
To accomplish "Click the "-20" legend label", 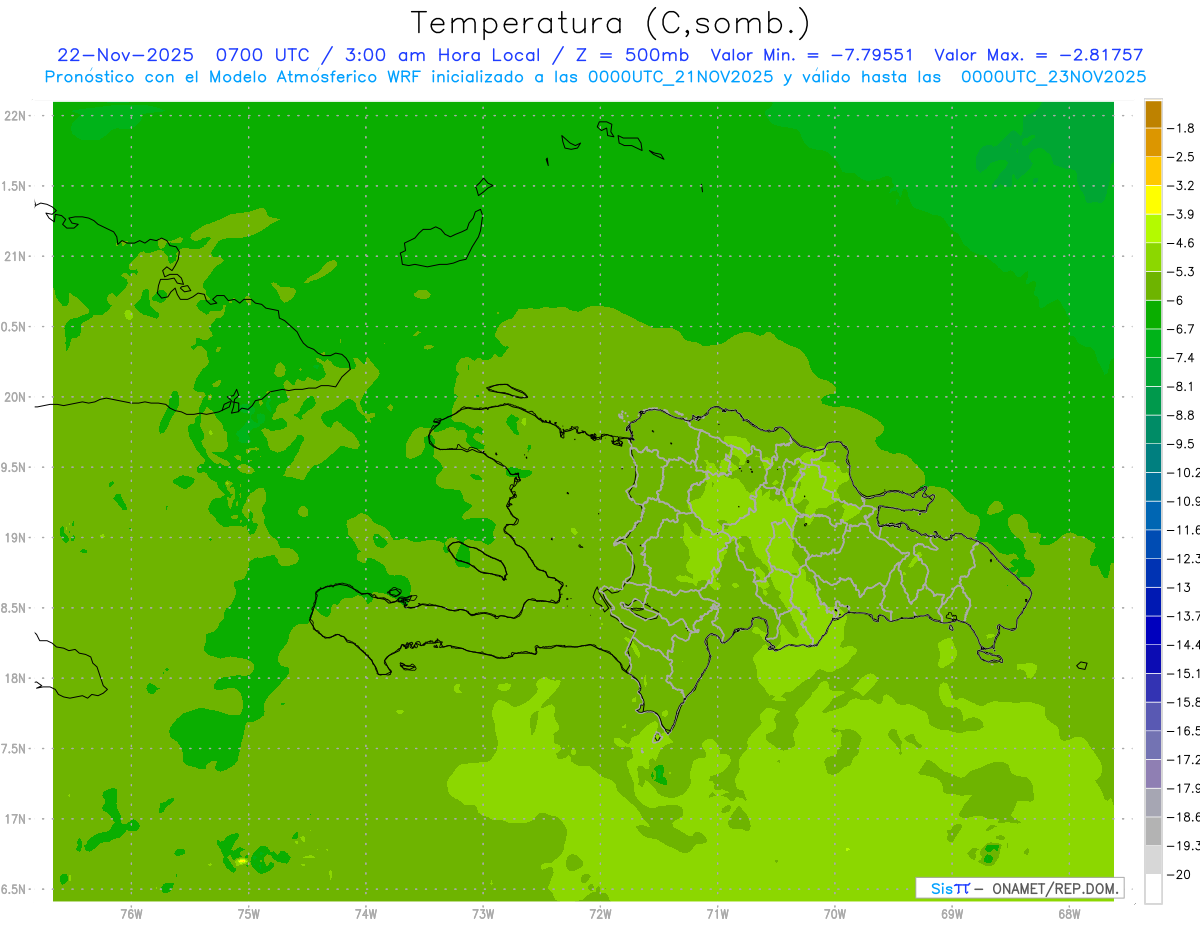I will [x=1179, y=874].
